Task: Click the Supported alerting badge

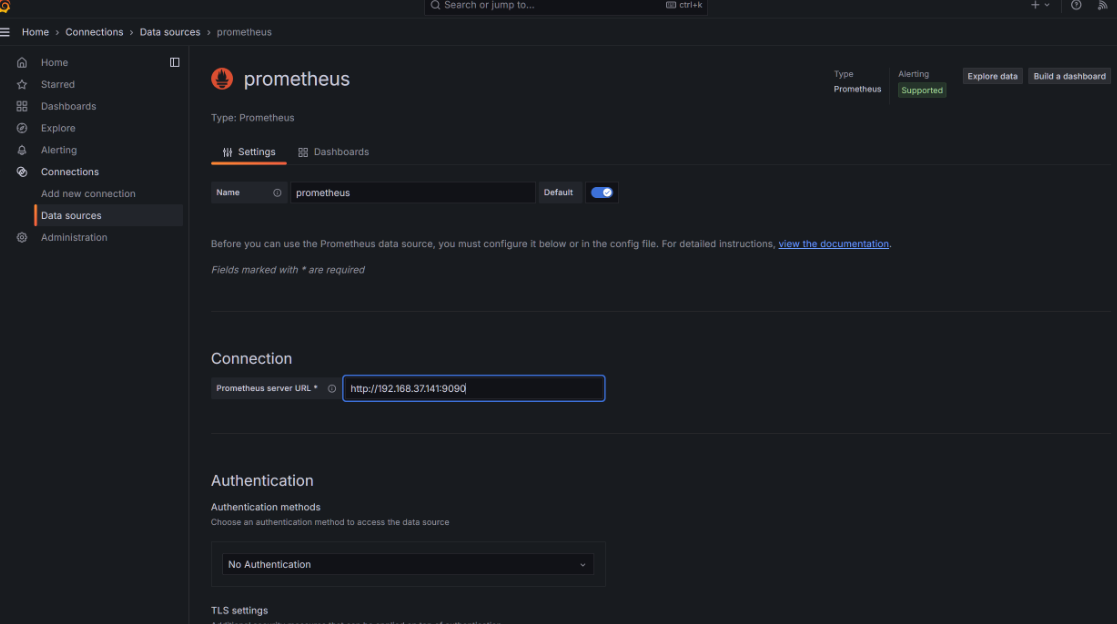Action: coord(922,90)
